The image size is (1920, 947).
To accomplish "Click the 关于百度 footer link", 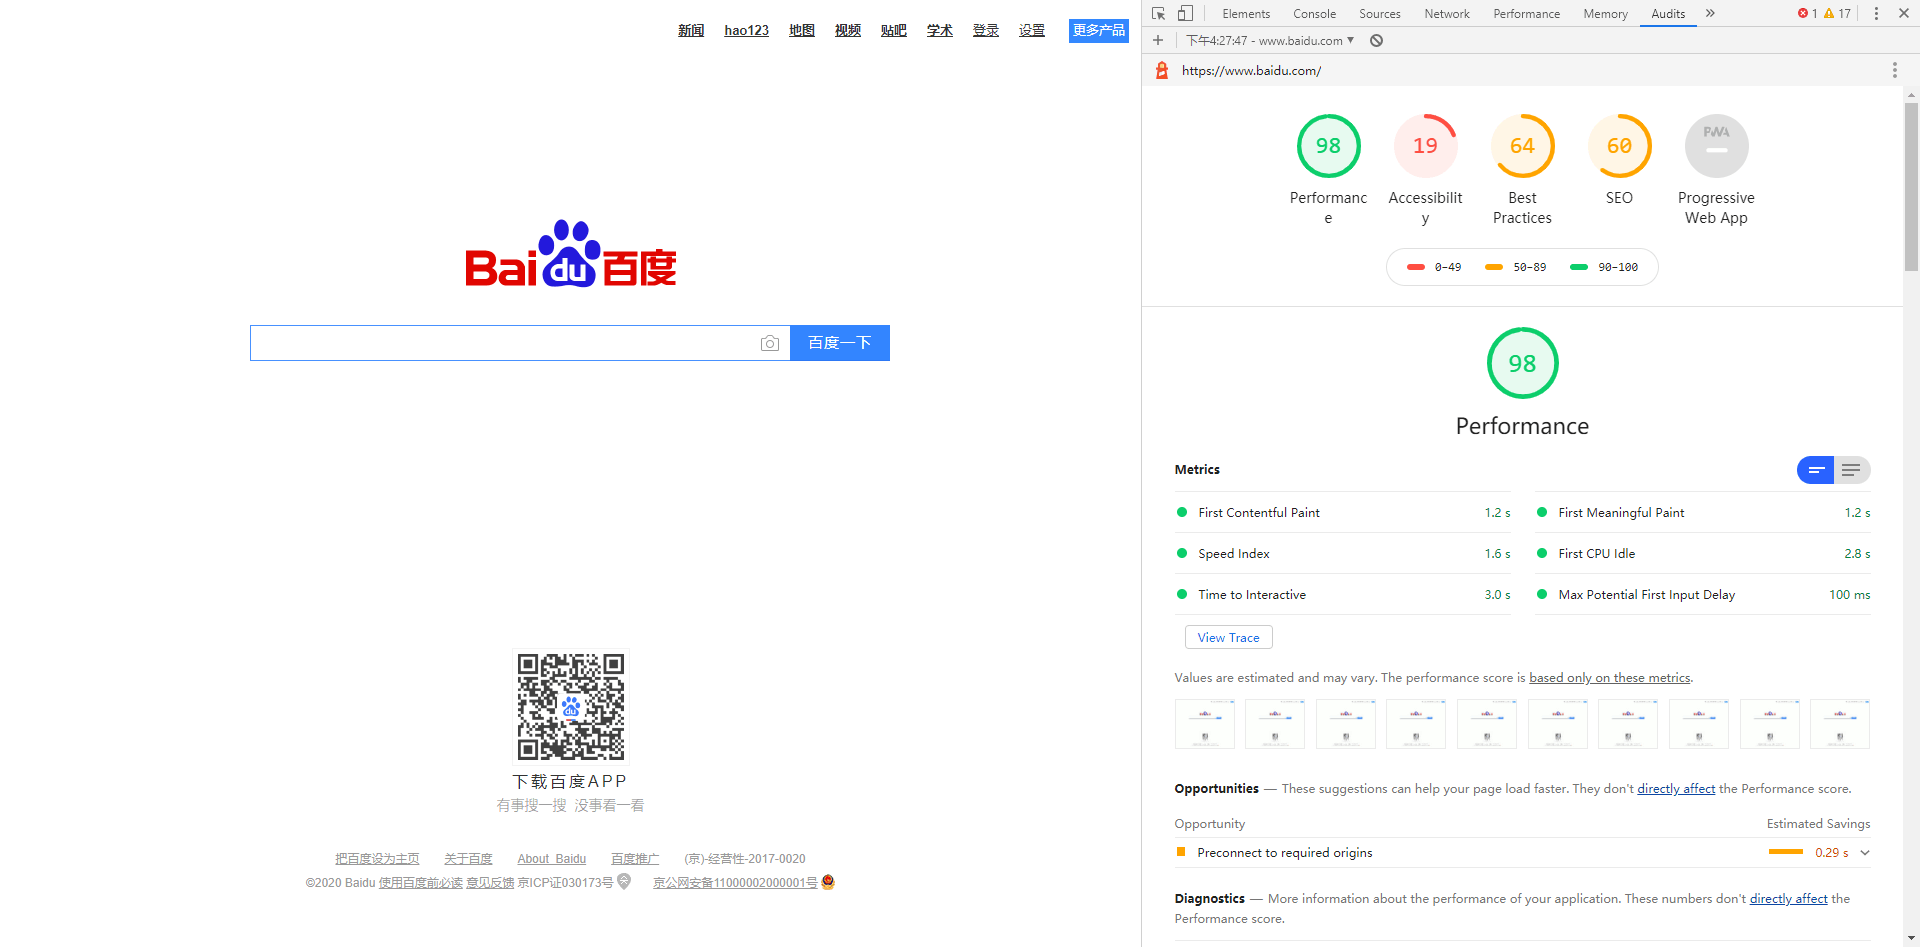I will point(468,859).
